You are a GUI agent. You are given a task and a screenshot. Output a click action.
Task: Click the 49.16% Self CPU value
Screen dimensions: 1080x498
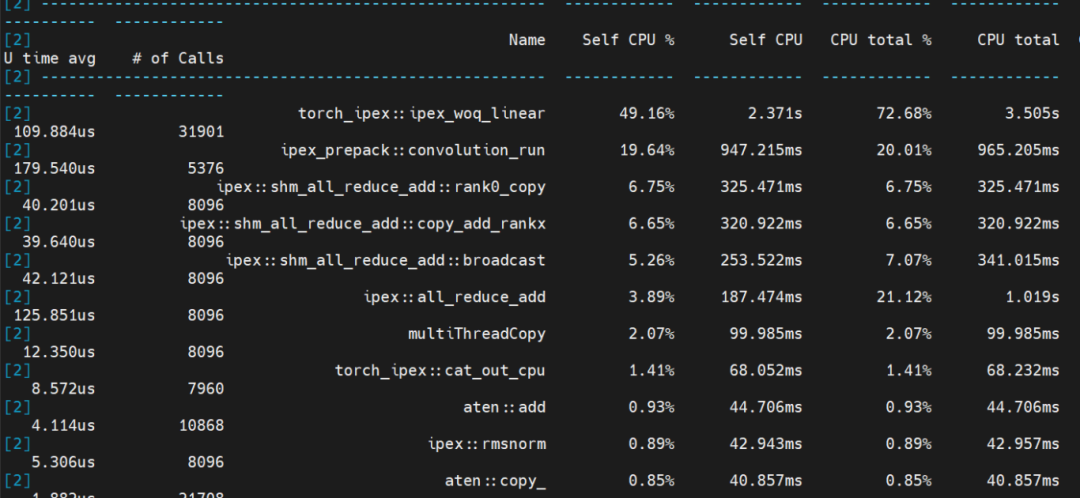click(x=646, y=113)
